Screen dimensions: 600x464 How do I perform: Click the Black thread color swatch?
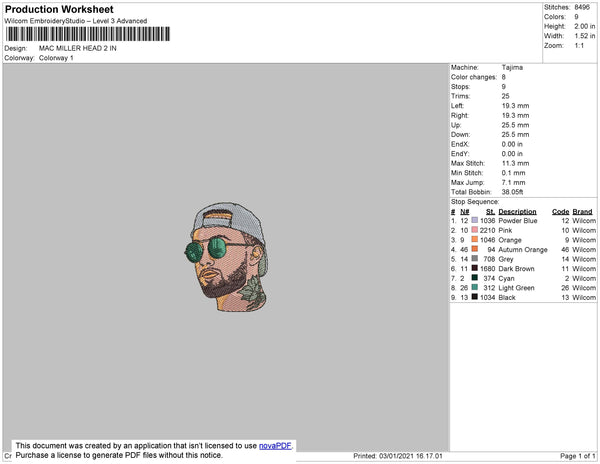click(474, 297)
